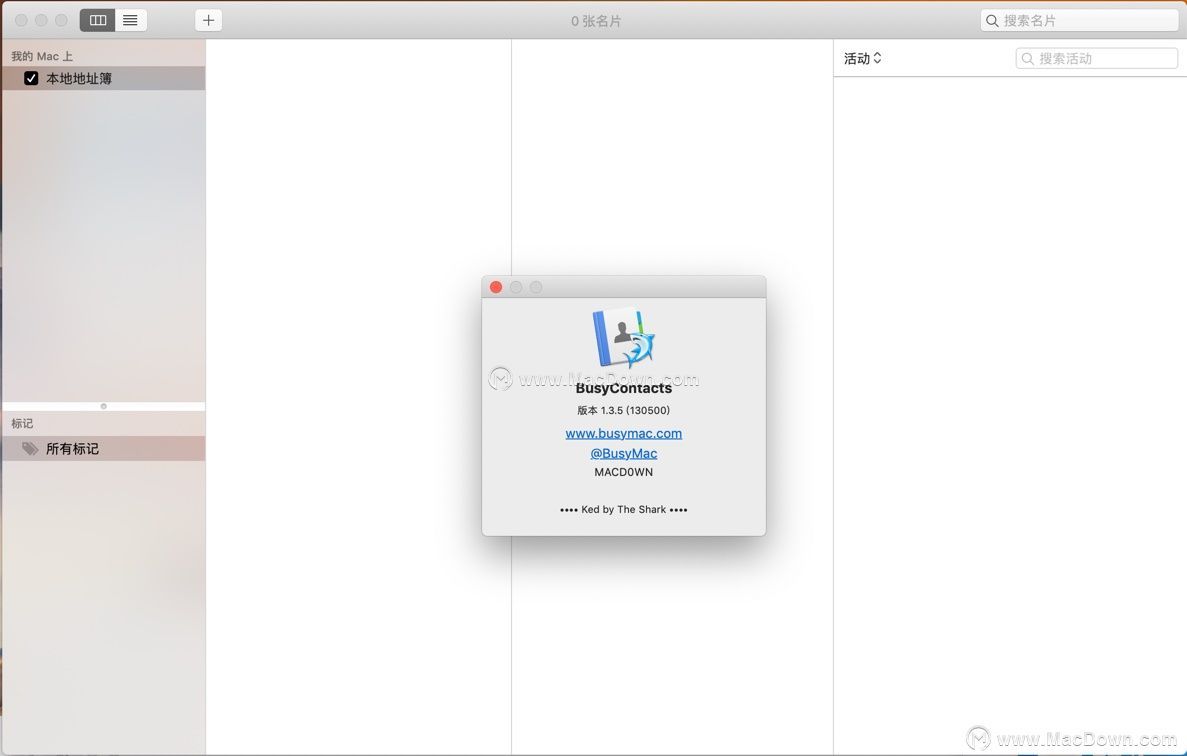The image size is (1187, 756).
Task: Click the 版本 1.3.5 (130500) version text
Action: click(624, 410)
